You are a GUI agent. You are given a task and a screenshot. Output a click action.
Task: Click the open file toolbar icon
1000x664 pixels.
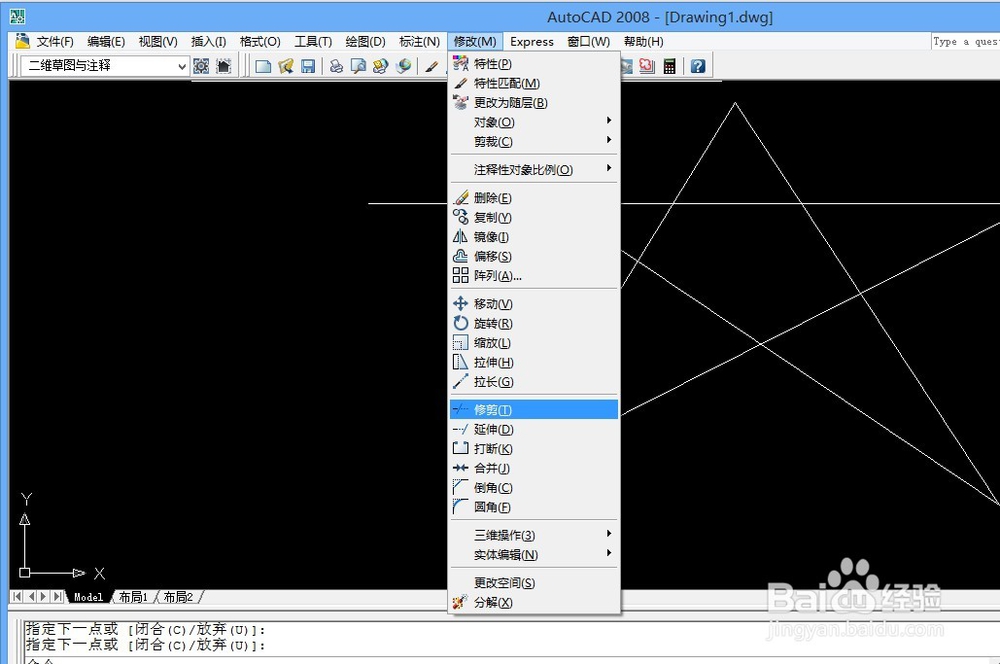pos(285,66)
